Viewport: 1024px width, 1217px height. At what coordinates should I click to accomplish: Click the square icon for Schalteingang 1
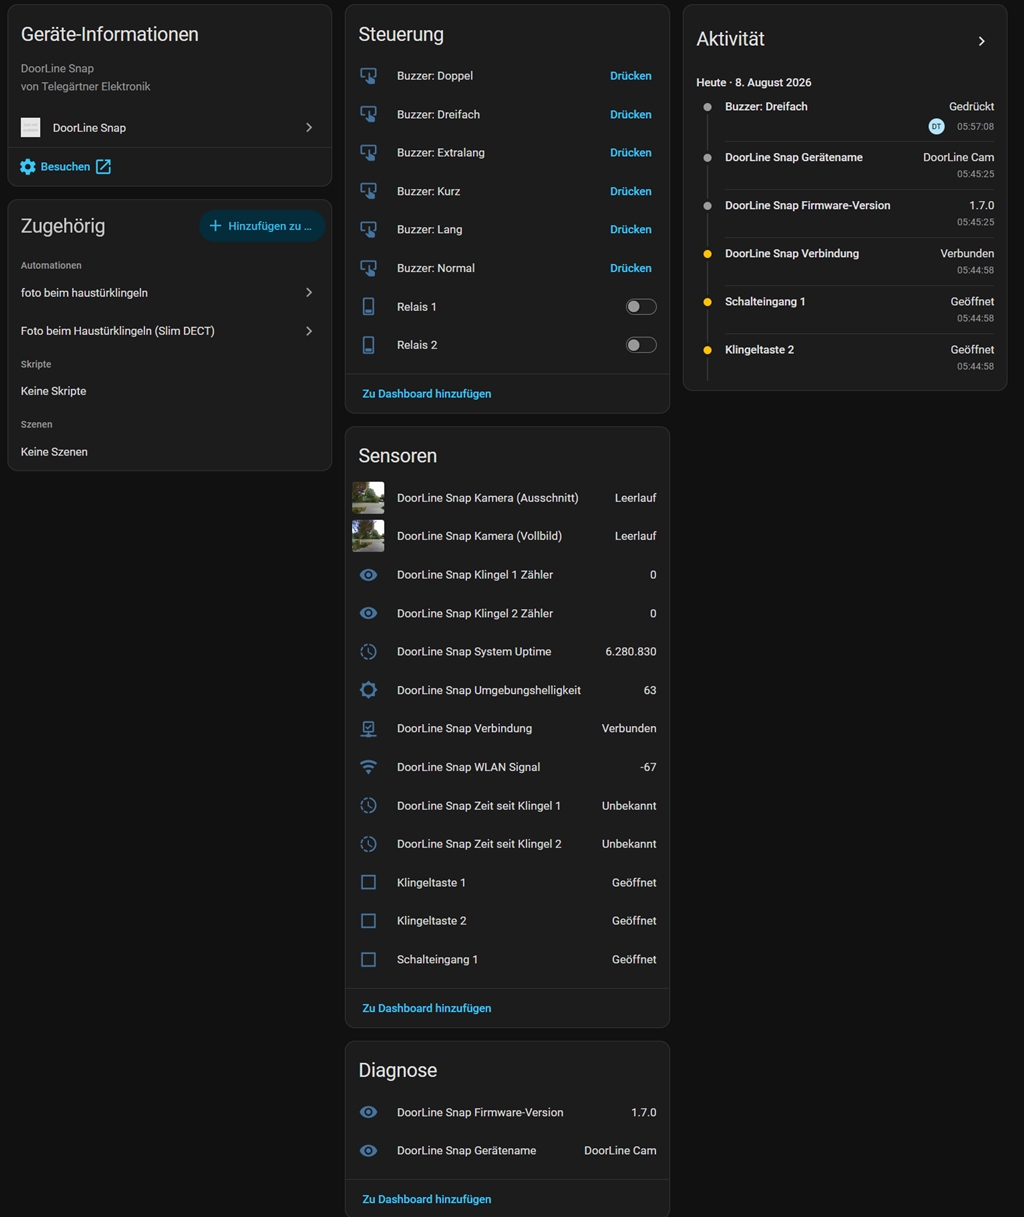(368, 959)
